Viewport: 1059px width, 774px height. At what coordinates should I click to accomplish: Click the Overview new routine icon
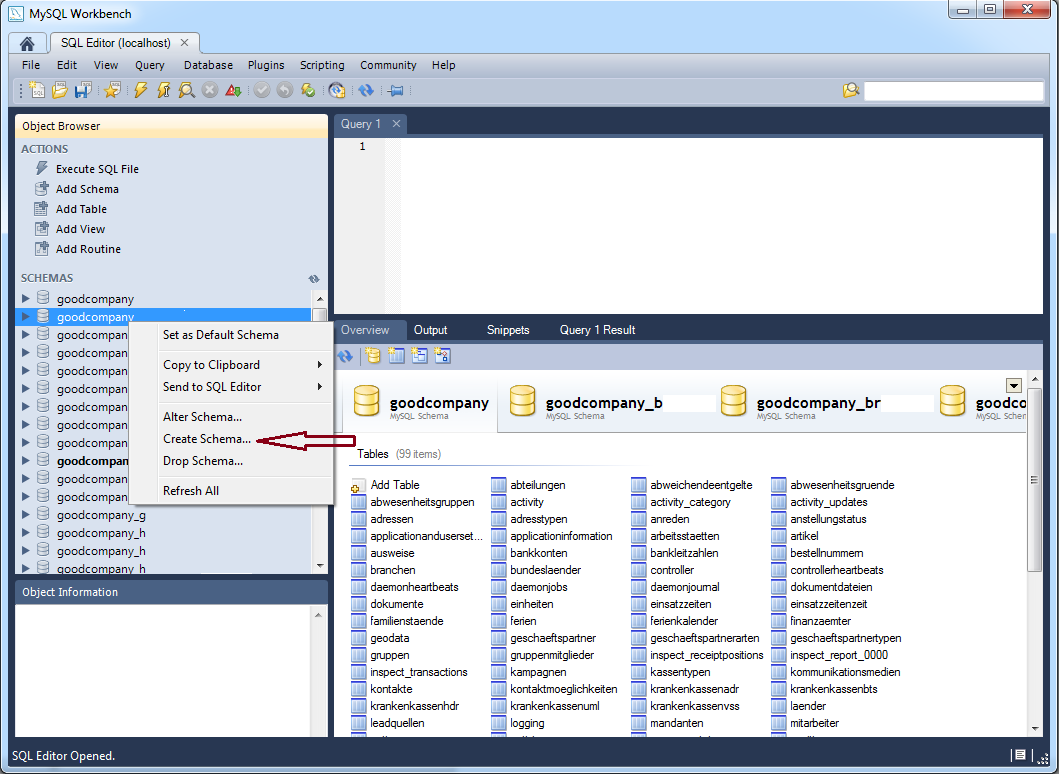click(442, 356)
